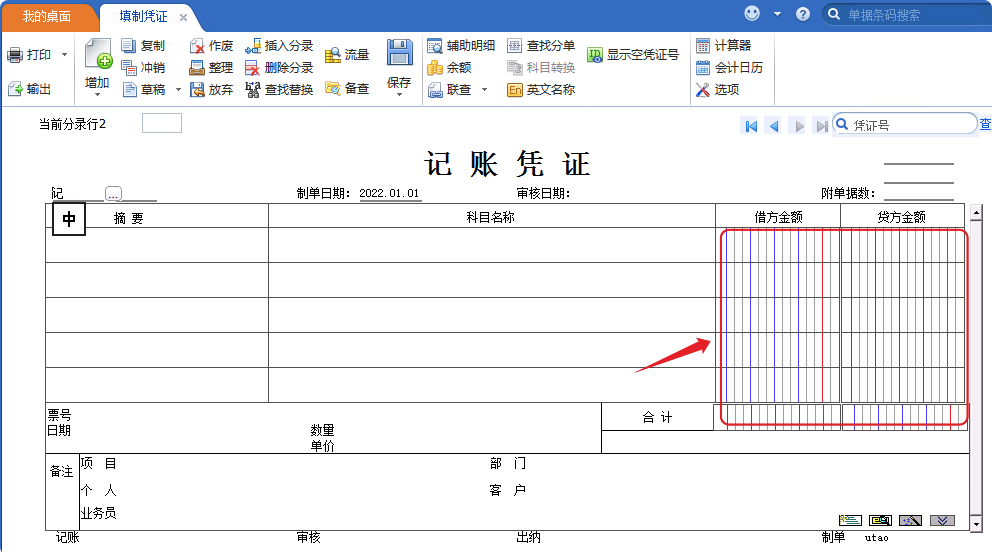Viewport: 992px width, 555px height.
Task: Expand the Draft (草稿) dropdown arrow
Action: click(178, 90)
